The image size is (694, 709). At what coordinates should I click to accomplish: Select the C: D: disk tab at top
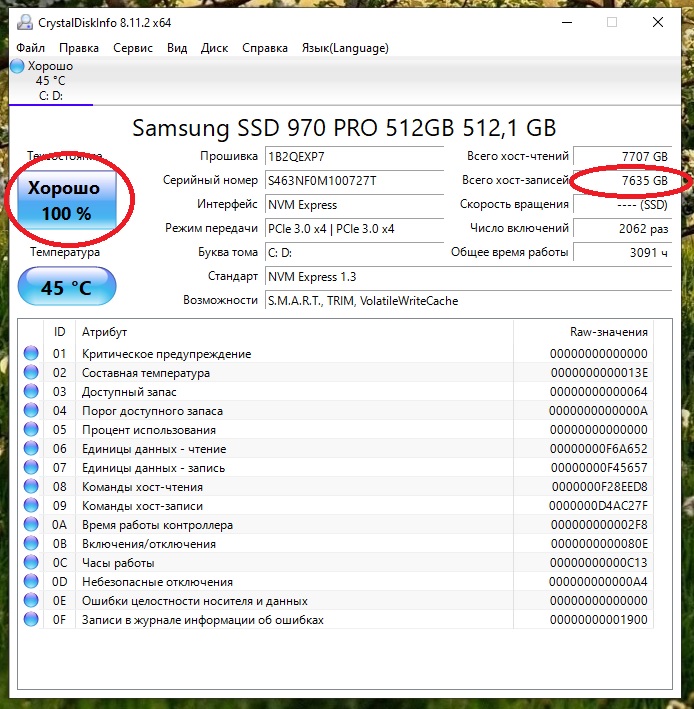51,81
